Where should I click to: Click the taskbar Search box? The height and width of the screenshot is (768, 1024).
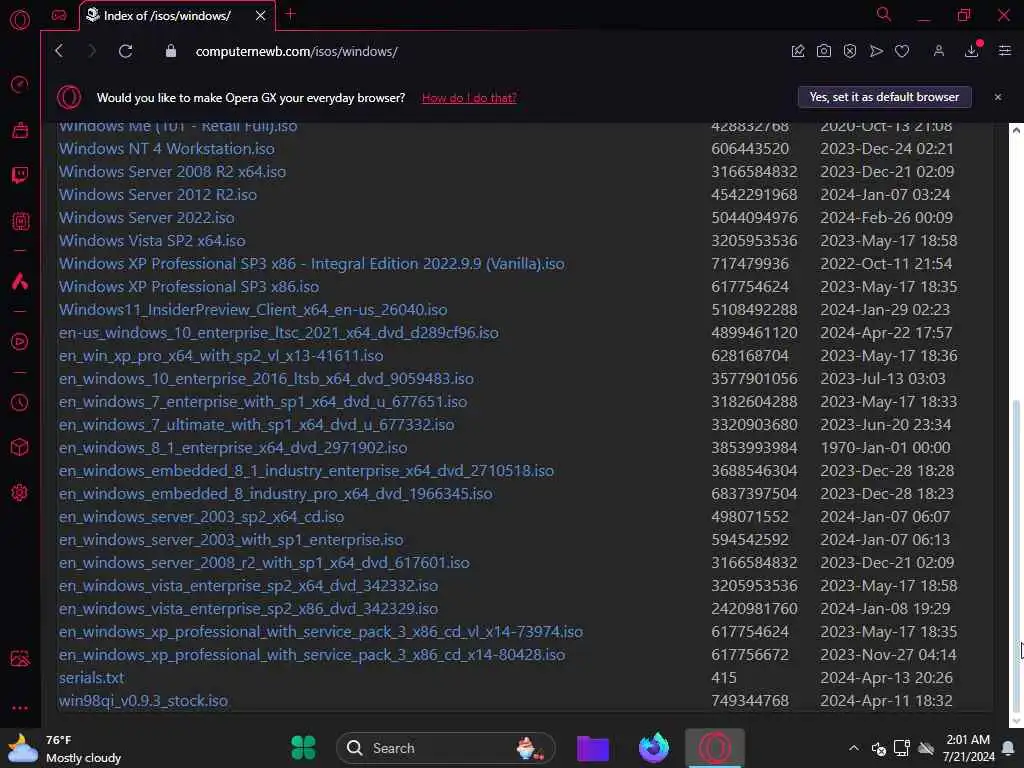[x=445, y=748]
